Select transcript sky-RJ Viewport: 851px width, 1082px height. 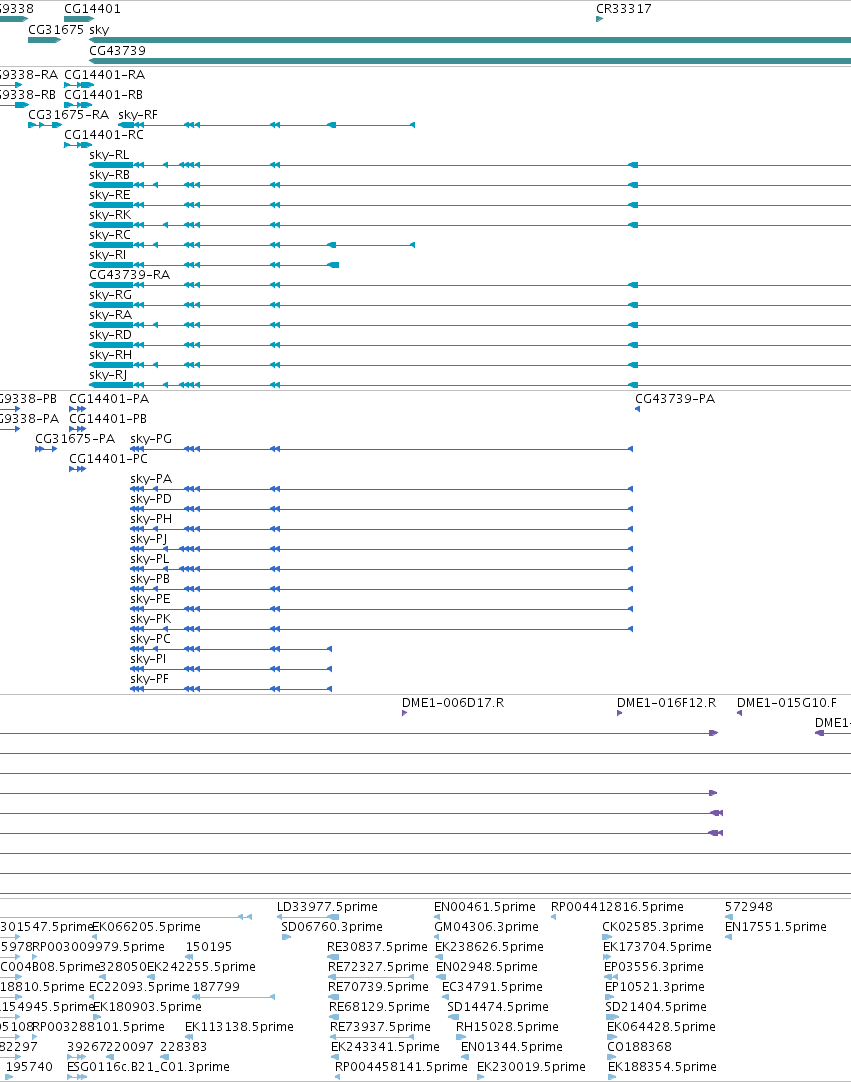(x=470, y=385)
